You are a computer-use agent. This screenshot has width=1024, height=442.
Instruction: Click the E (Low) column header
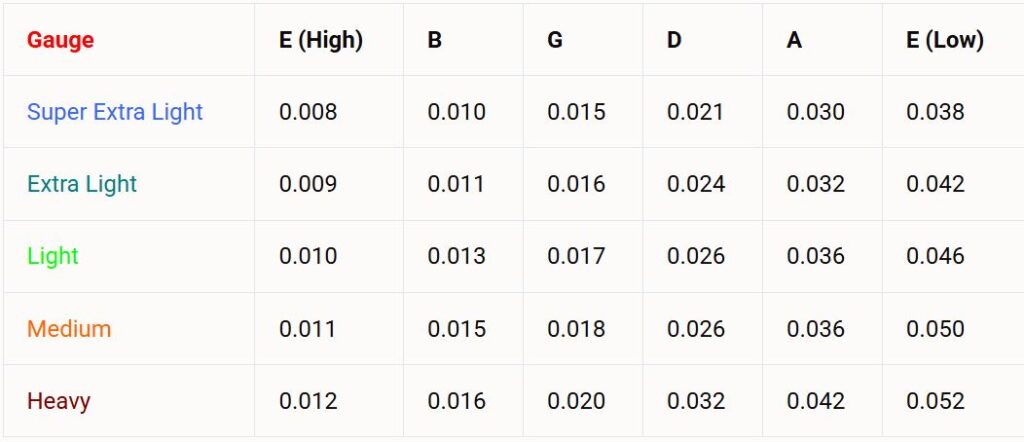click(945, 40)
